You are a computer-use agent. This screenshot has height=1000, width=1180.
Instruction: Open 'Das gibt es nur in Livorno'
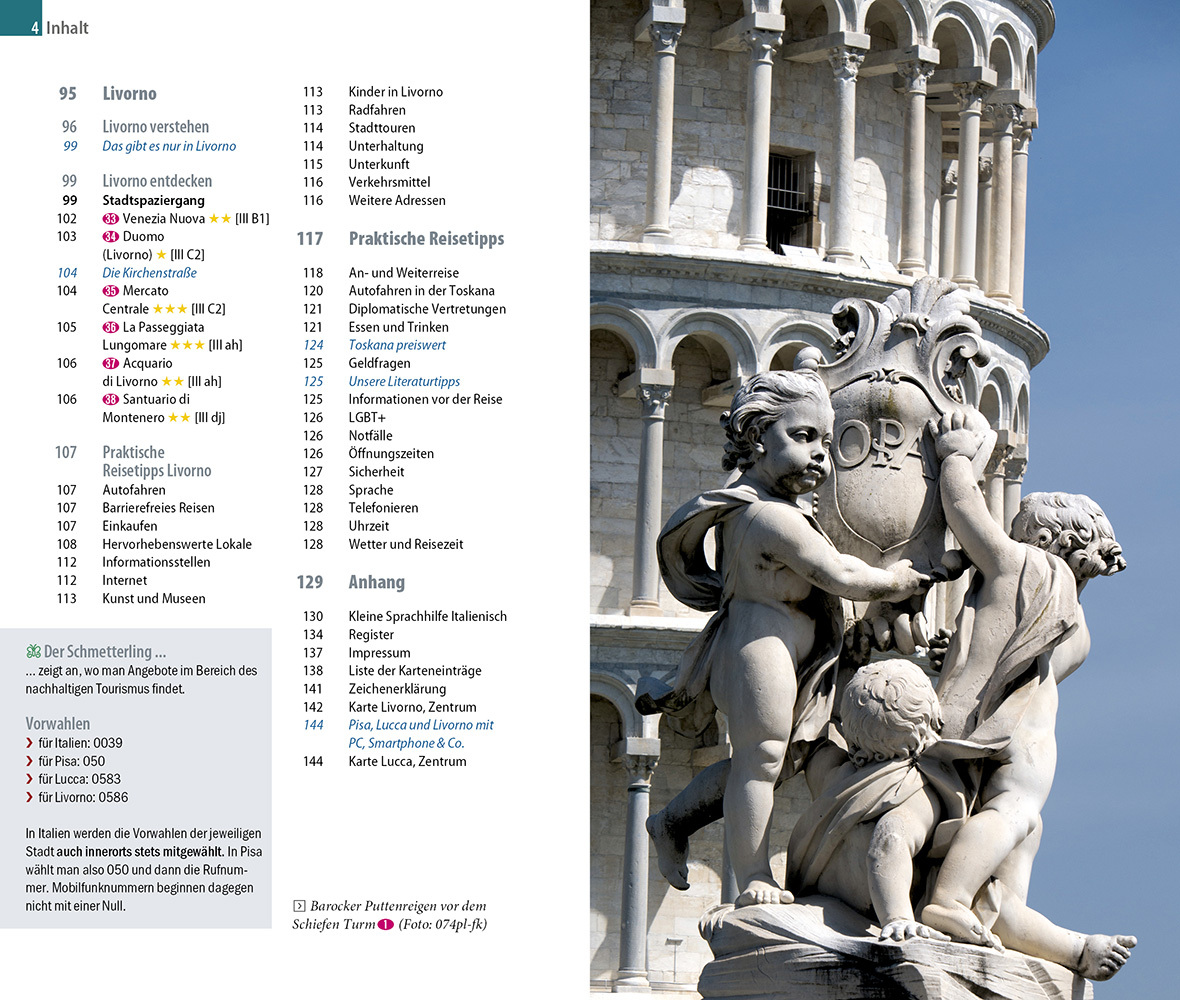tap(169, 146)
